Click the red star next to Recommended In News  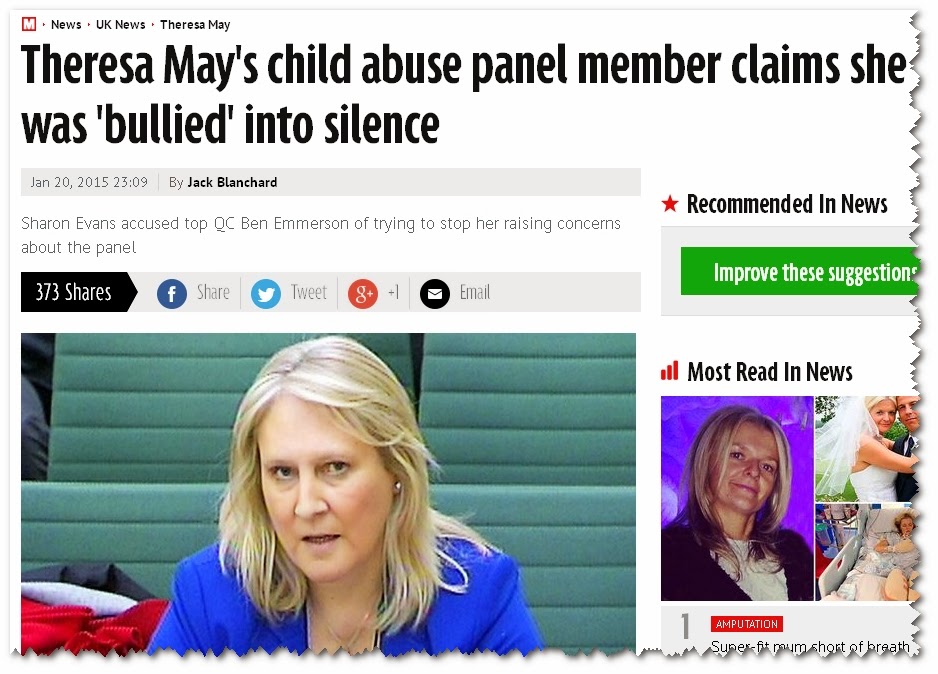click(x=670, y=204)
